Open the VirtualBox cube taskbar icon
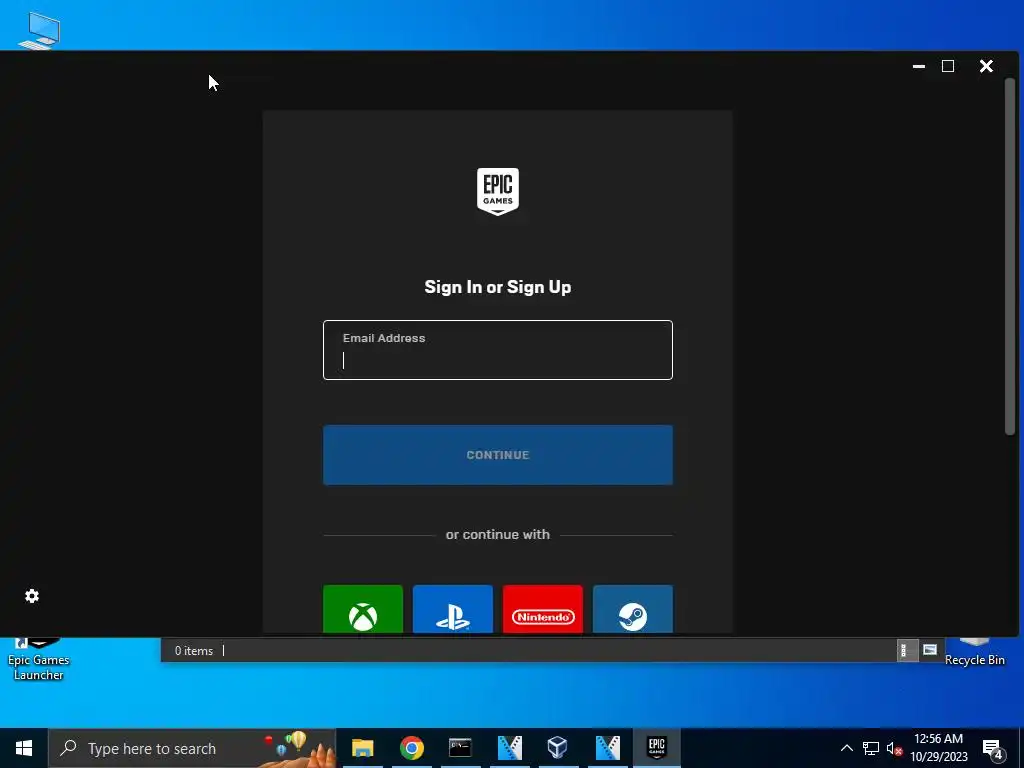The image size is (1024, 768). pyautogui.click(x=558, y=748)
